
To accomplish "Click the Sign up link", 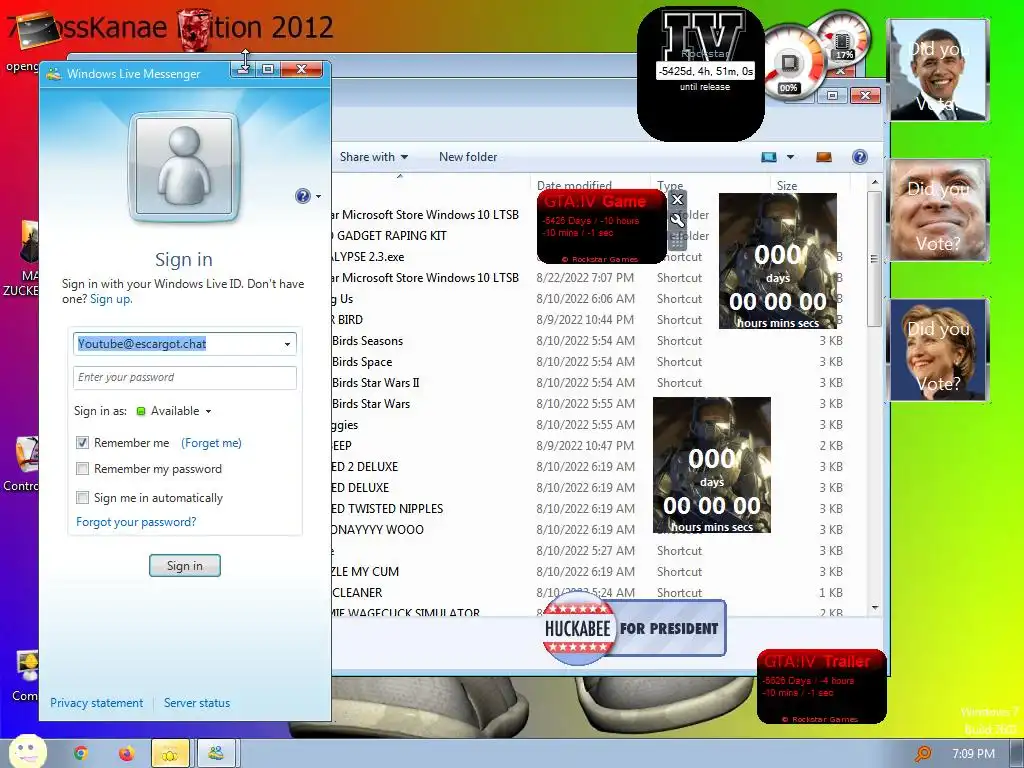I will [x=110, y=299].
